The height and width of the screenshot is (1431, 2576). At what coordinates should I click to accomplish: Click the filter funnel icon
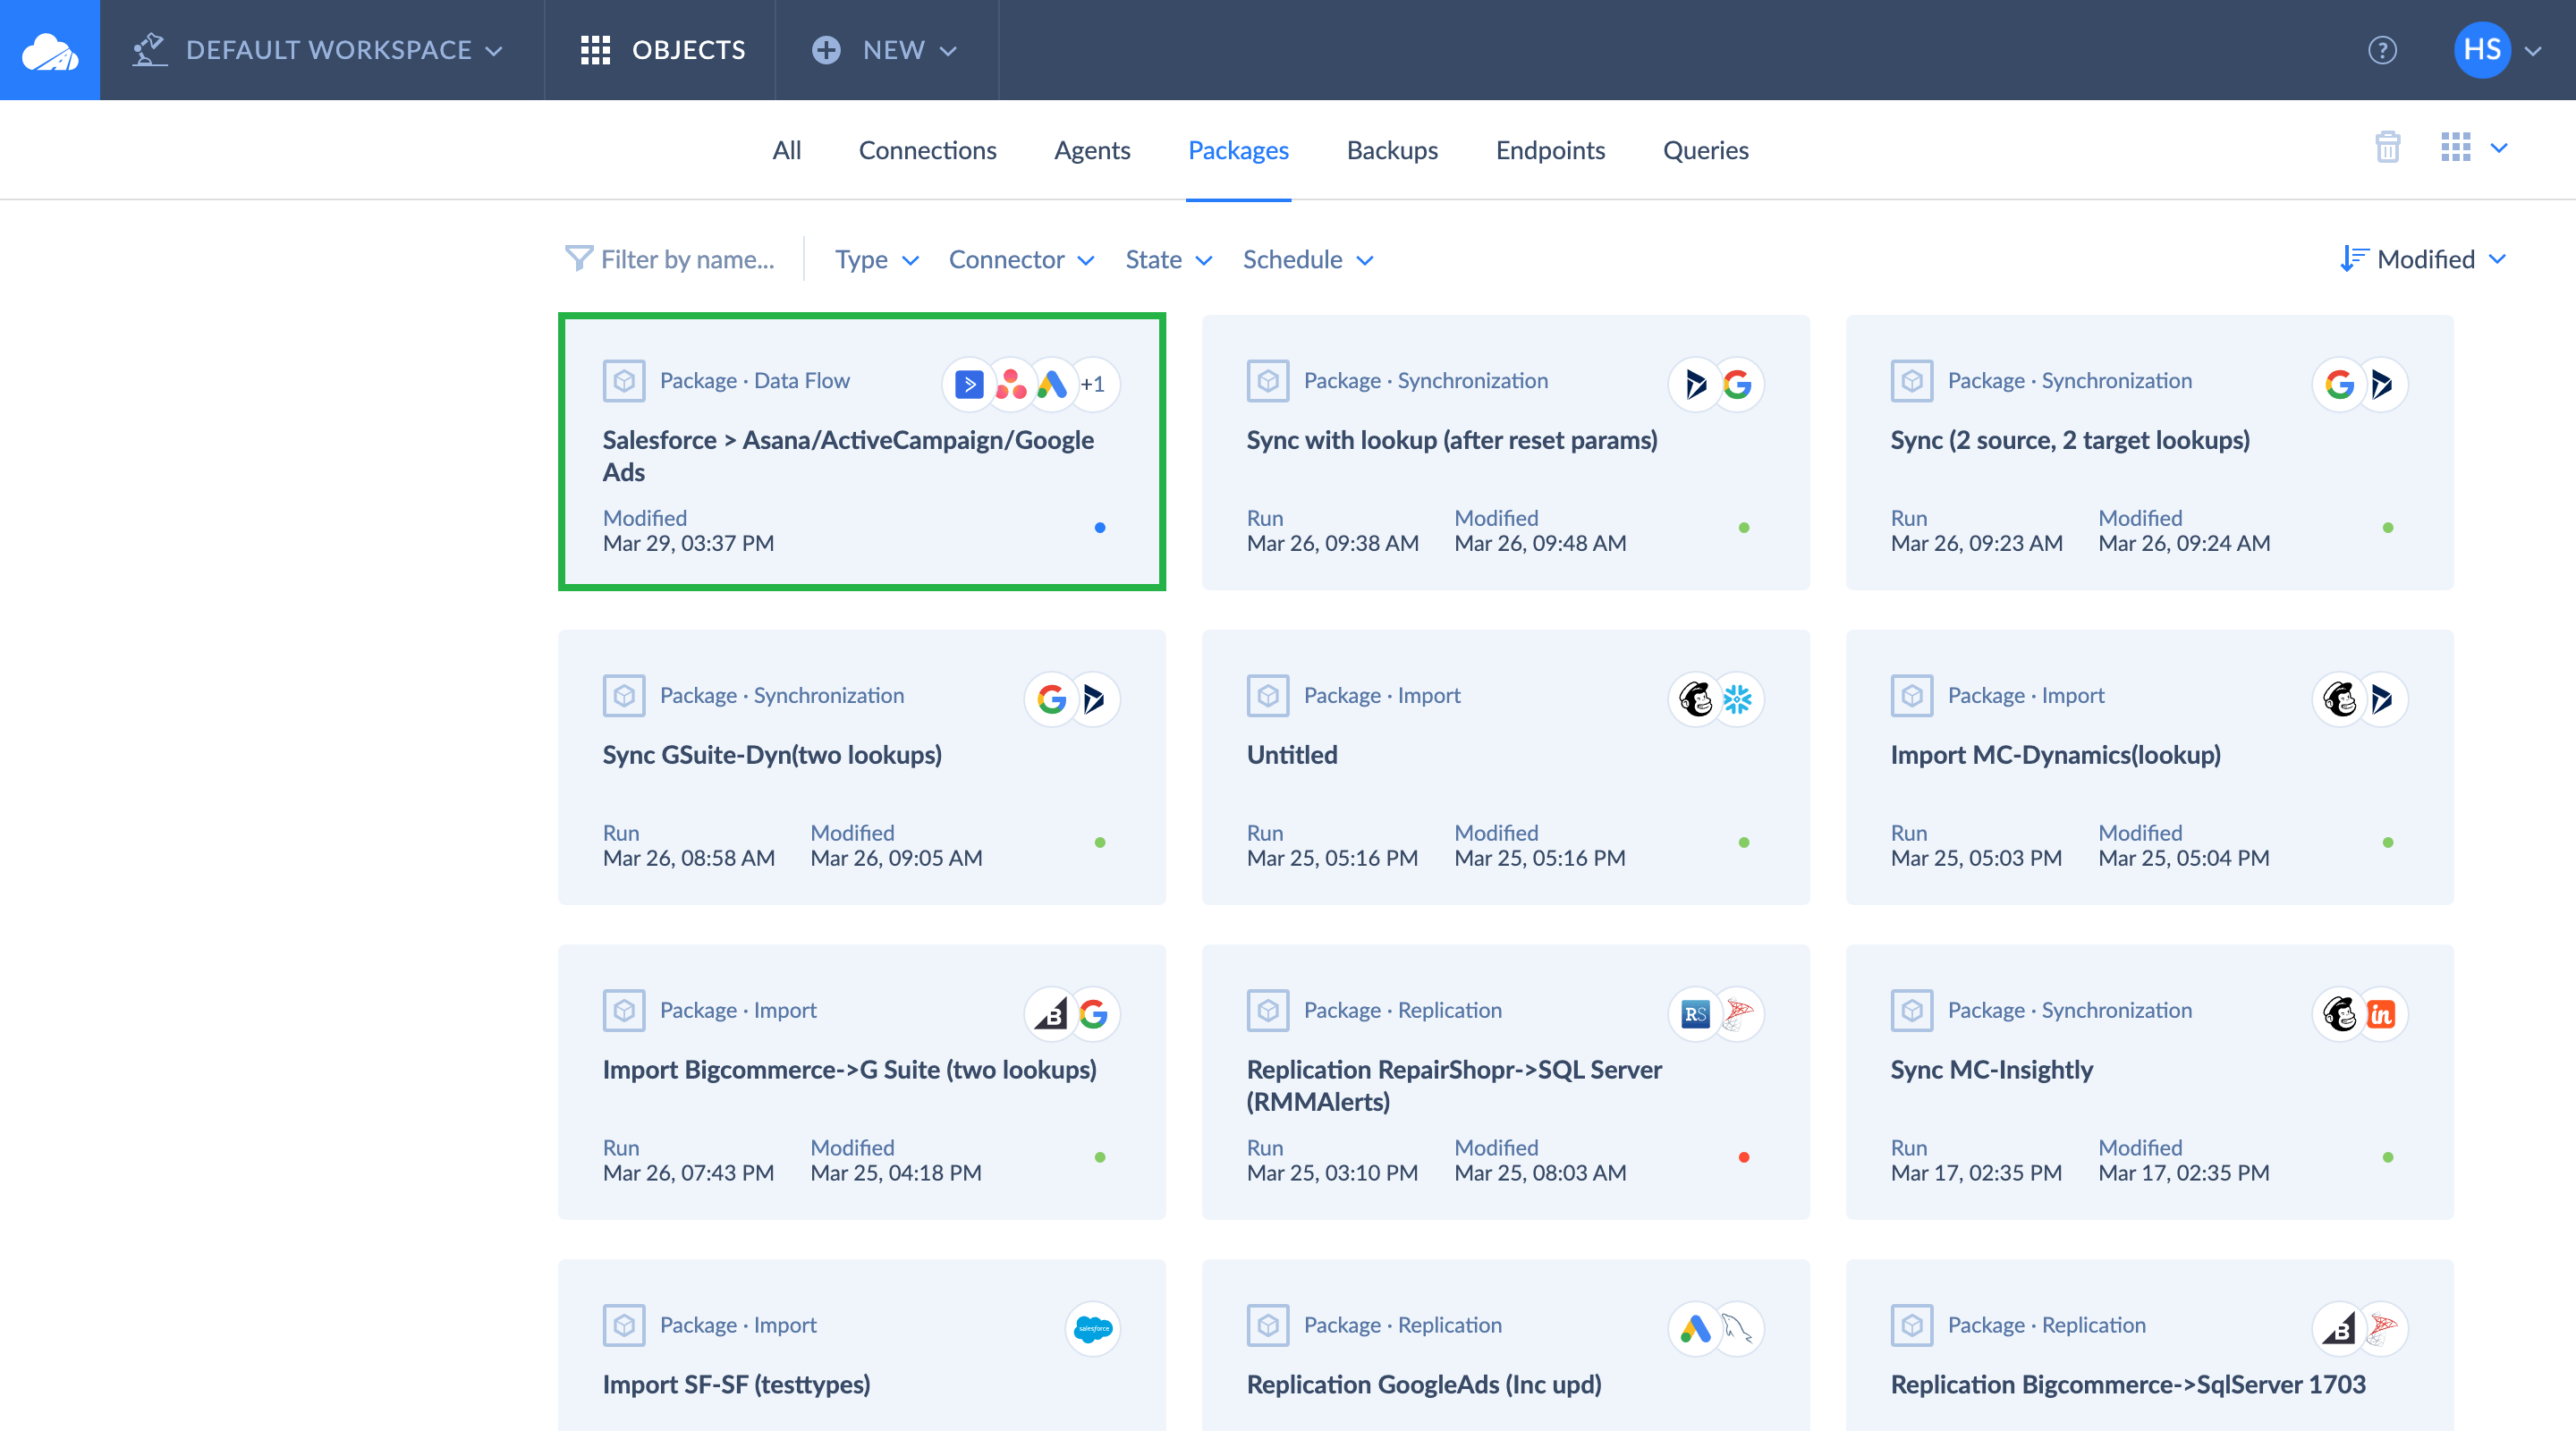578,259
